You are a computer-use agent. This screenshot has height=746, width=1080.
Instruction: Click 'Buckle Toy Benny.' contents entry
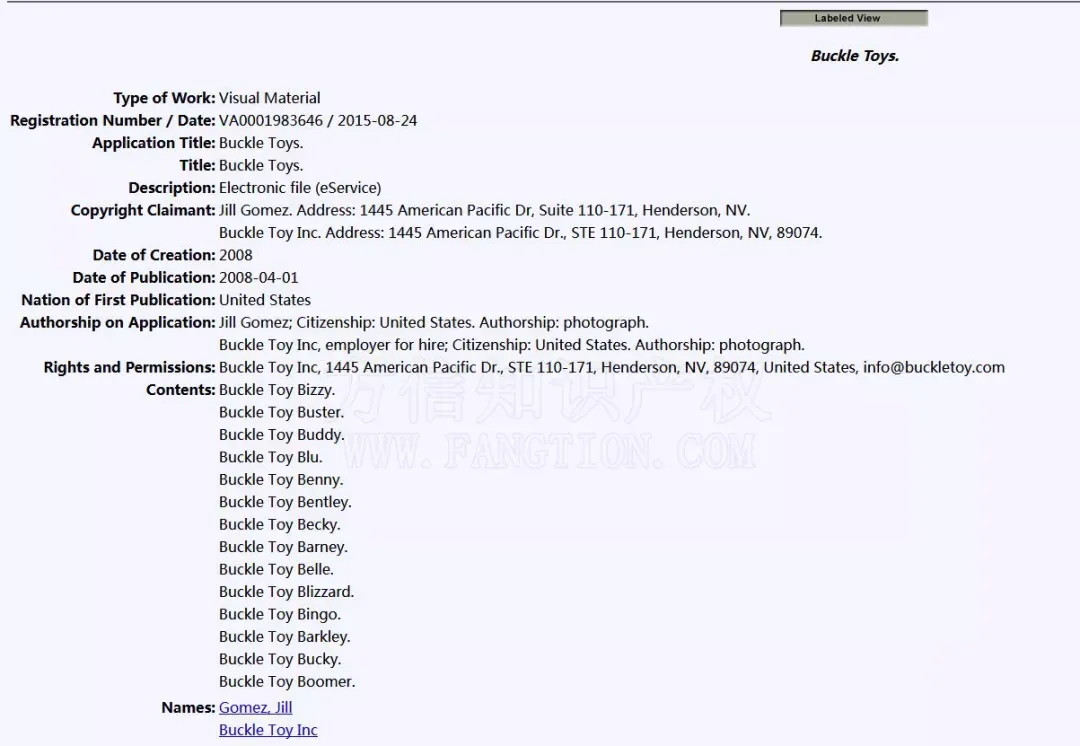click(x=280, y=479)
